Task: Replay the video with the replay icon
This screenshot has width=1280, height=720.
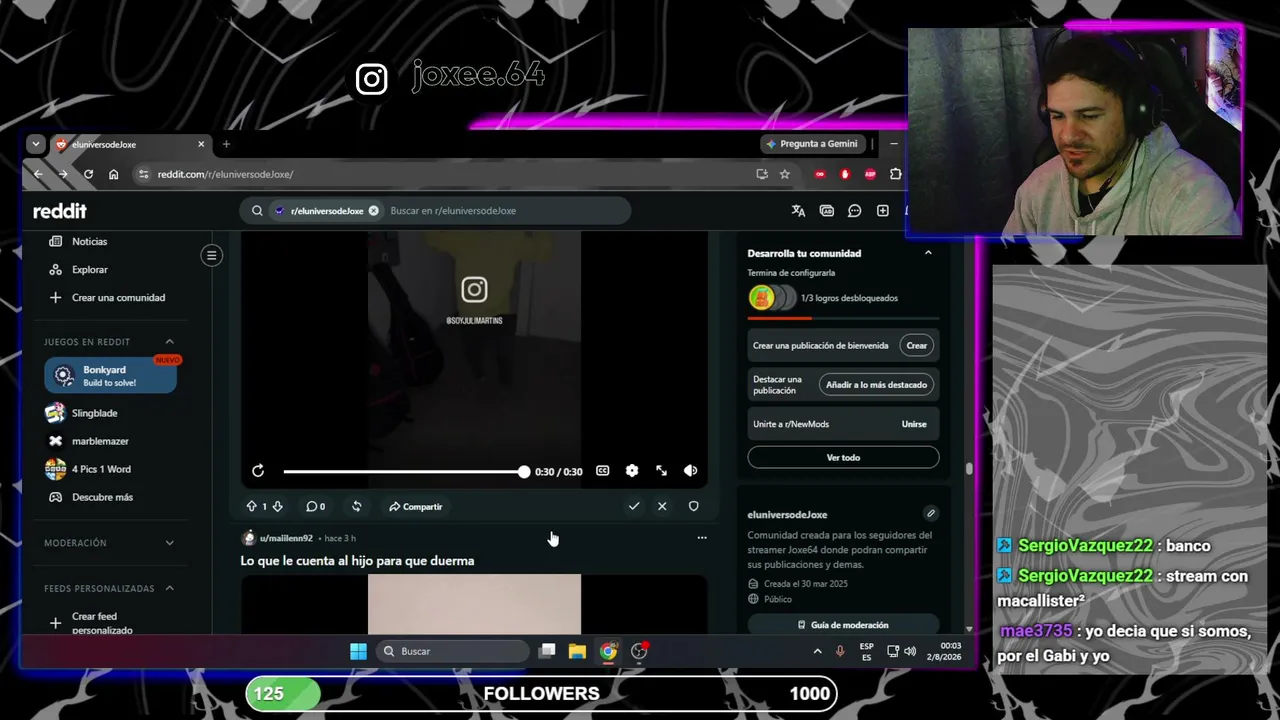Action: click(258, 471)
